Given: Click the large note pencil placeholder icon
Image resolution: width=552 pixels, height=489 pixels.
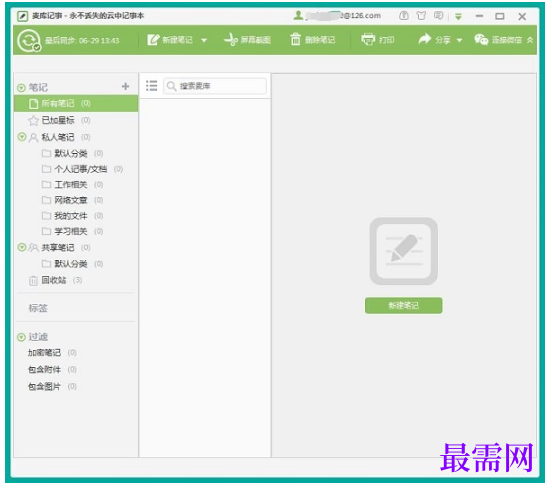Looking at the screenshot, I should (x=403, y=251).
